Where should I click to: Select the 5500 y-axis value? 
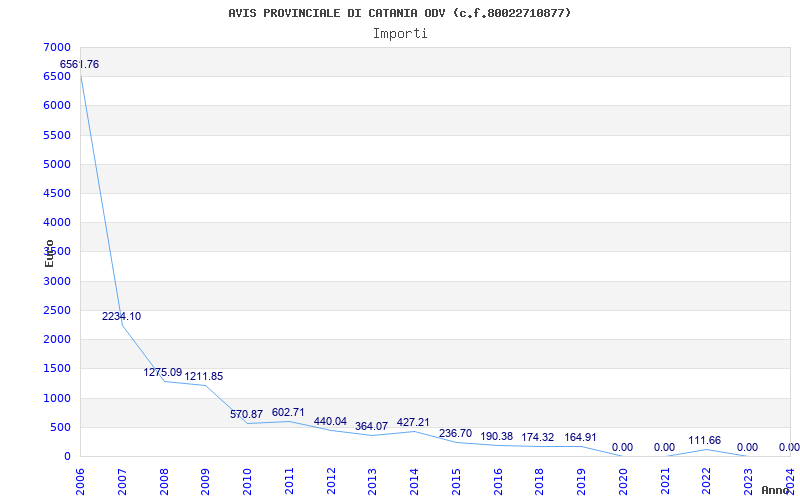point(57,135)
